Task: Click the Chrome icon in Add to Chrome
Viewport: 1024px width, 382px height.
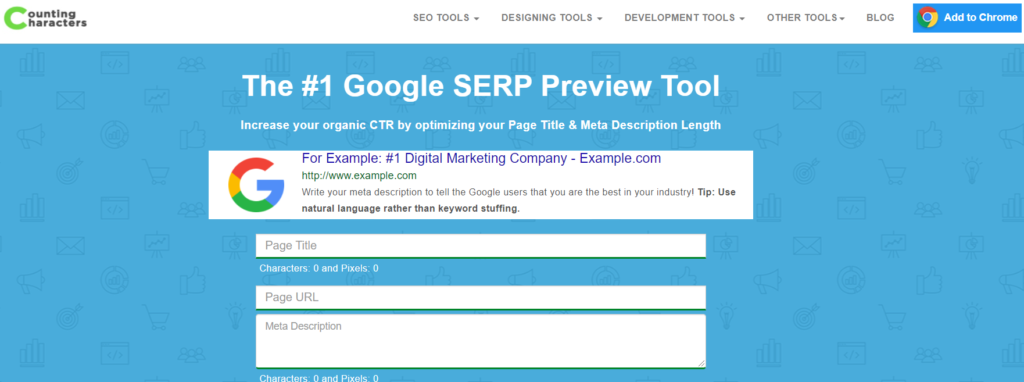Action: point(927,18)
